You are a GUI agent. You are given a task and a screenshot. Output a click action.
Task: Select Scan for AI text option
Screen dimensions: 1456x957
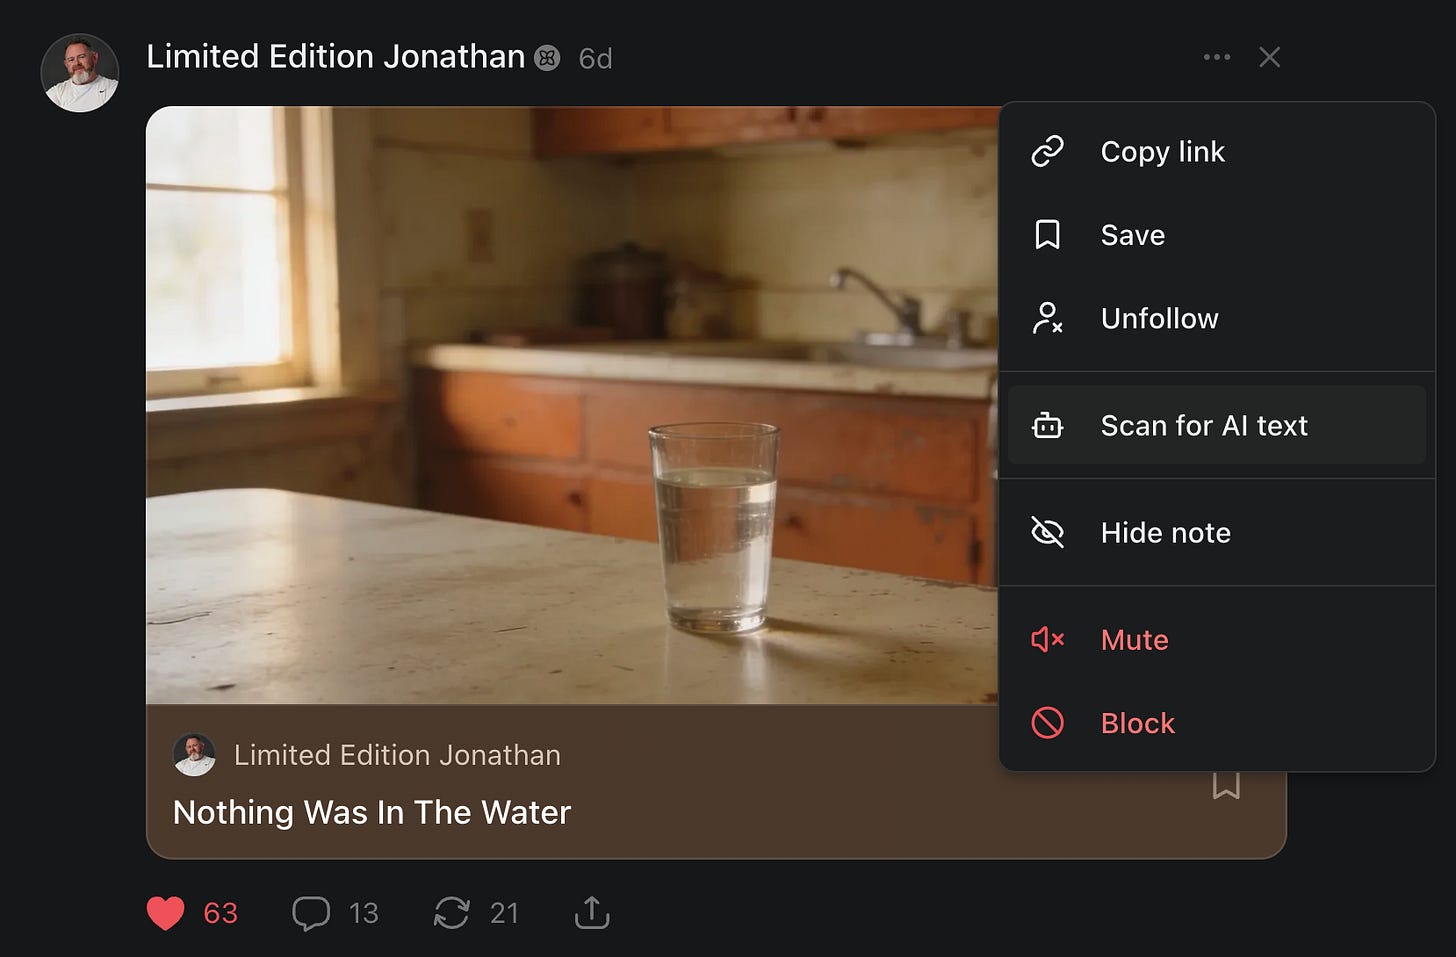1217,425
